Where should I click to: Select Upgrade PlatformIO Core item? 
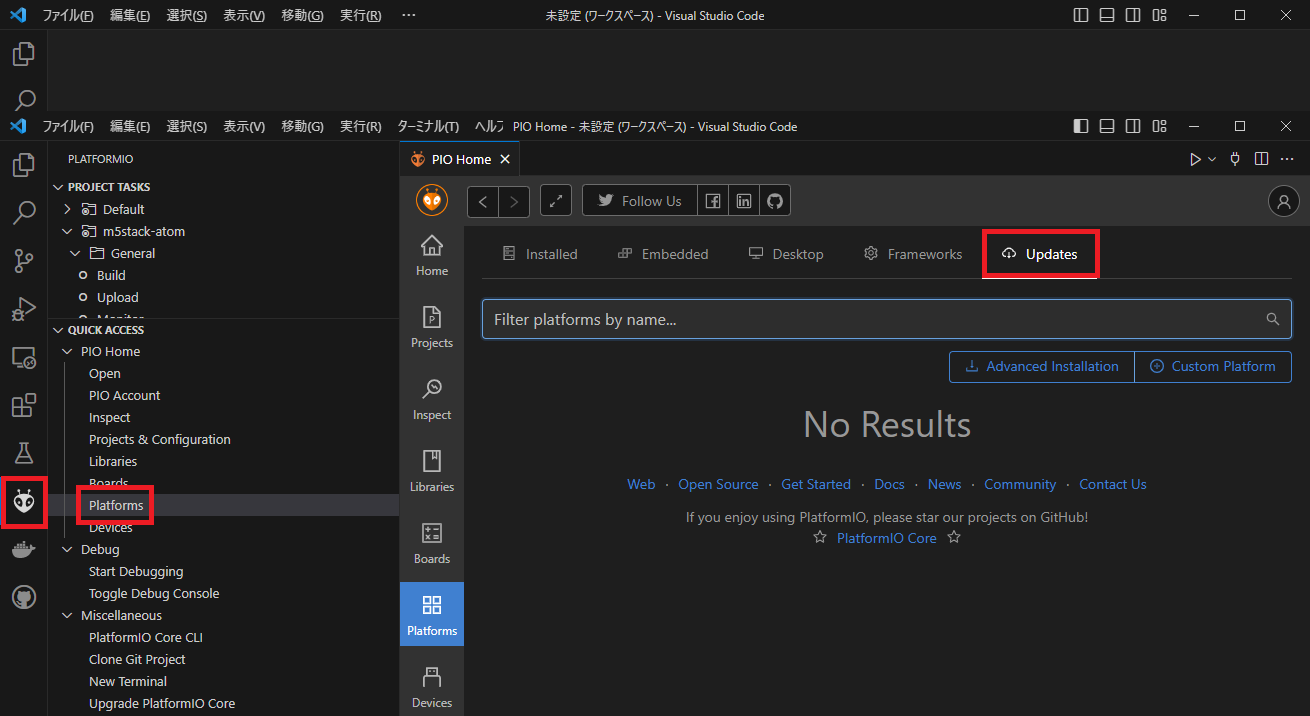click(162, 703)
